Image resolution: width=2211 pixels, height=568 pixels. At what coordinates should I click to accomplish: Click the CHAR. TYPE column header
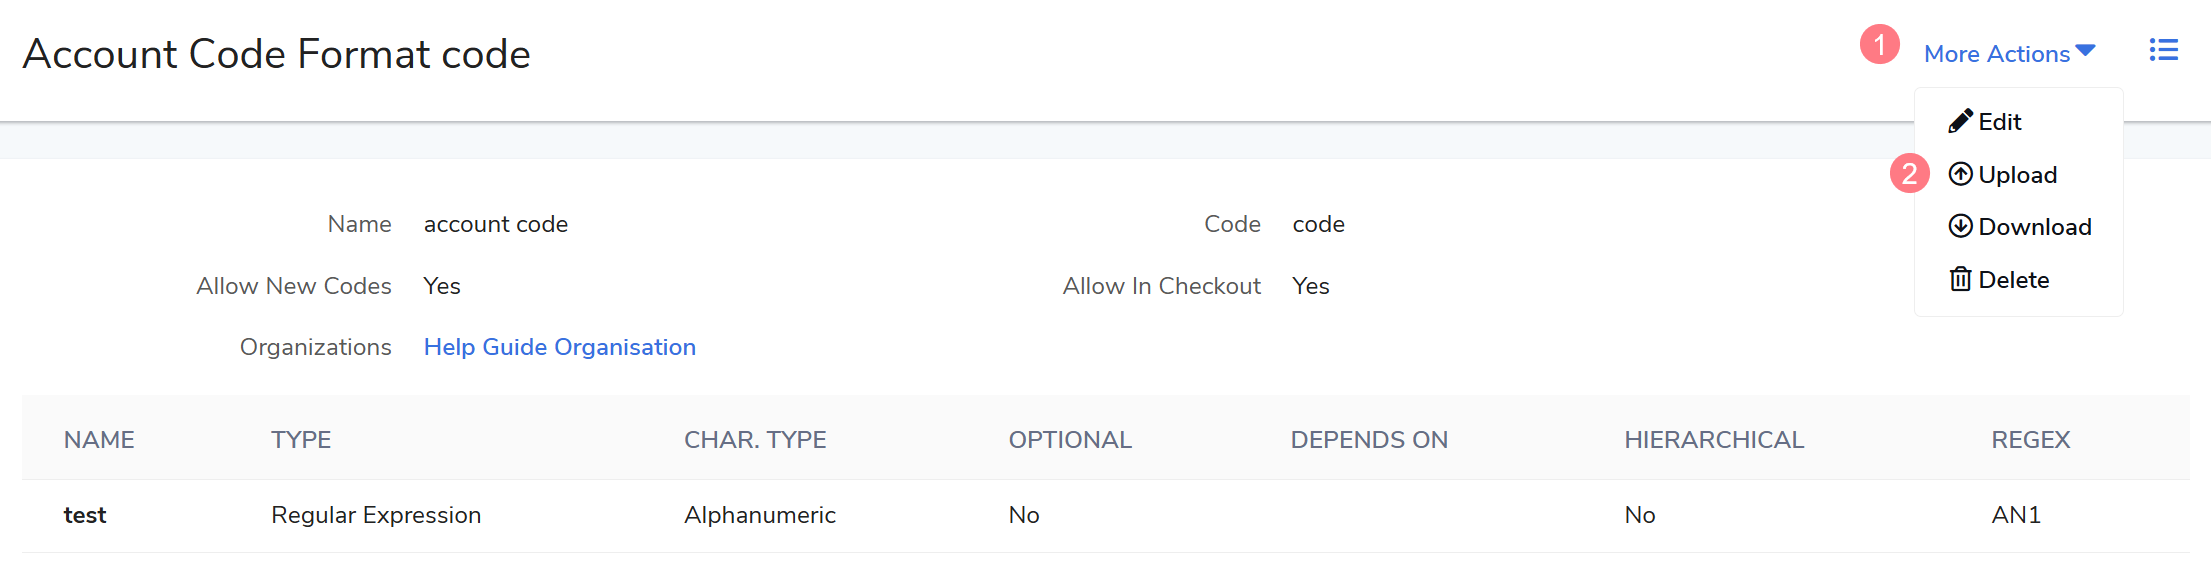754,440
